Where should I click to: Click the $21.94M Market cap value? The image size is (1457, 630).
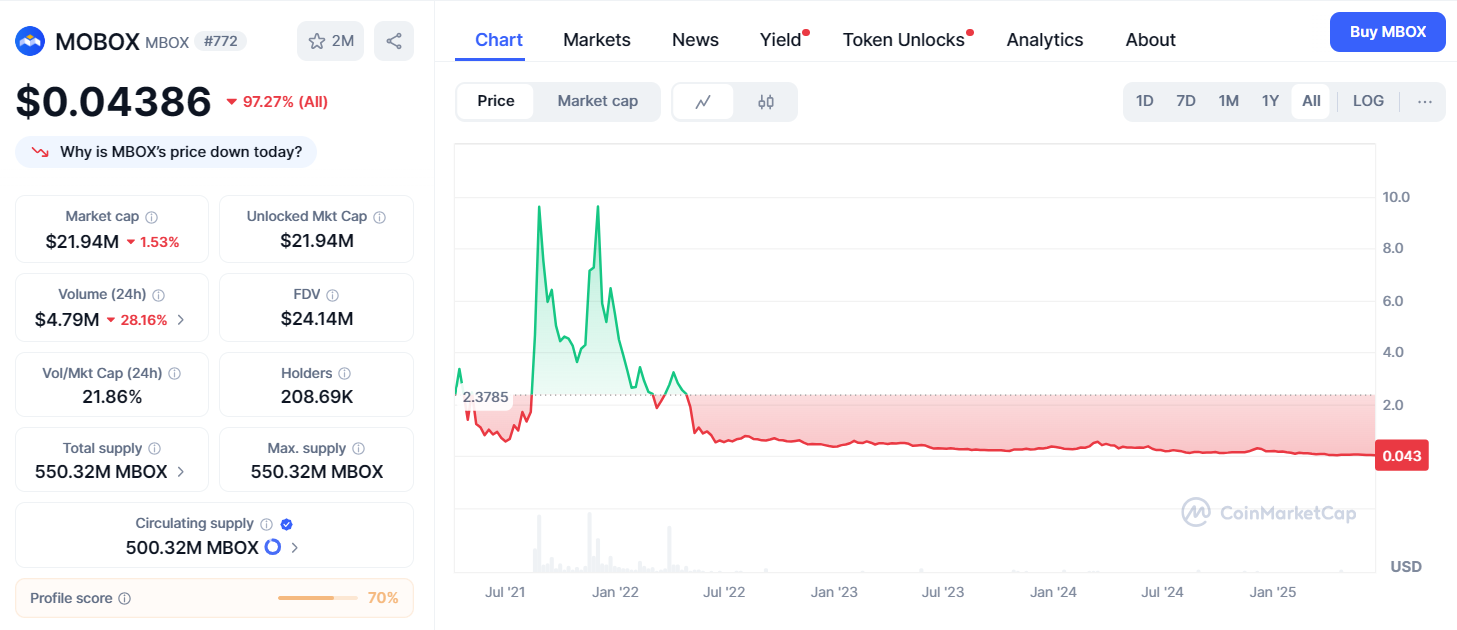(x=82, y=241)
